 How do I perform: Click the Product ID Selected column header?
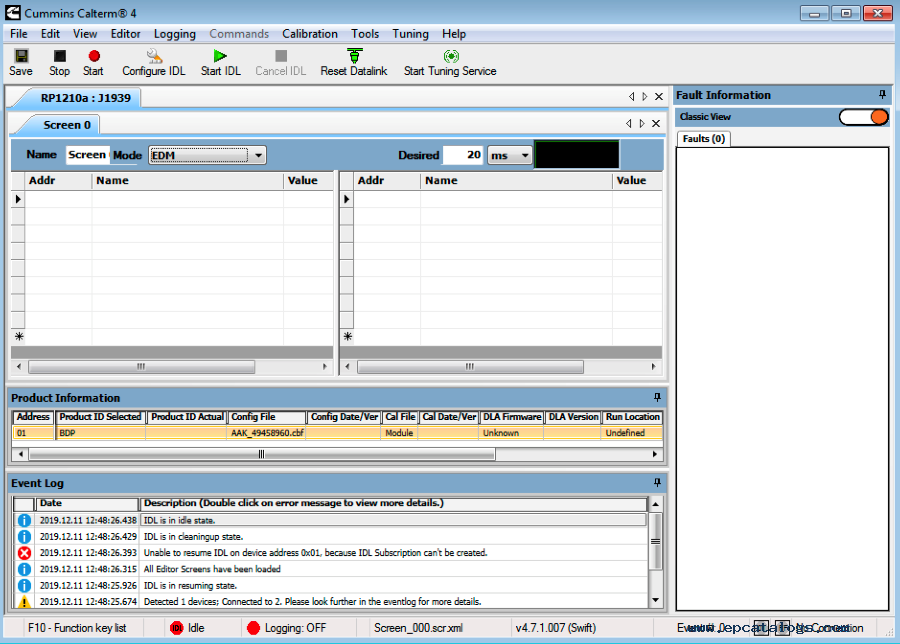(x=100, y=417)
